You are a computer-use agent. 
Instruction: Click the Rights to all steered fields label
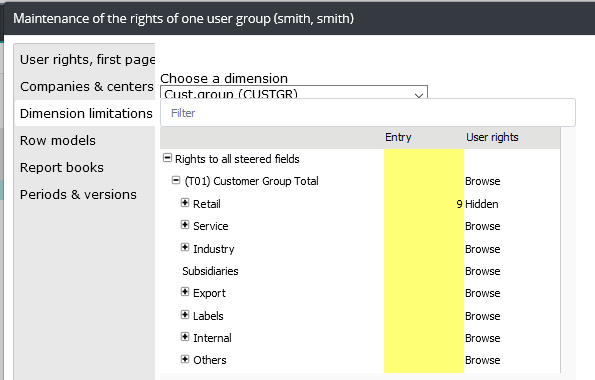pyautogui.click(x=237, y=159)
